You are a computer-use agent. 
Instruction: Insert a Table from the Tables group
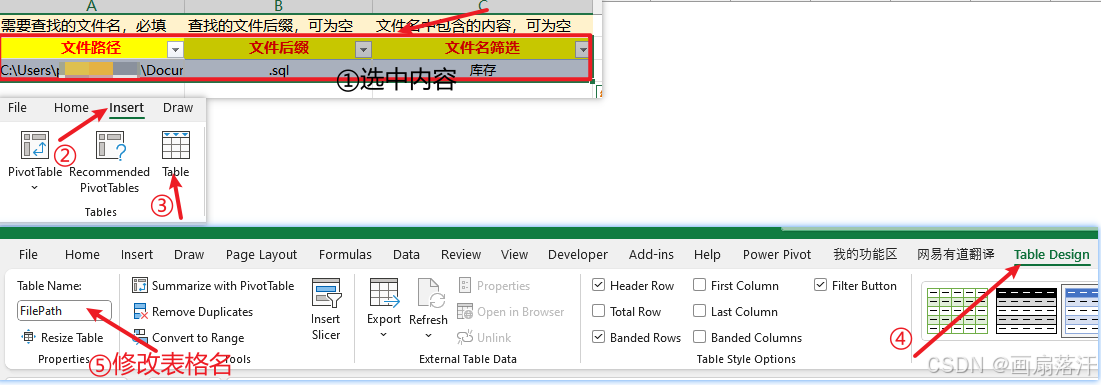click(176, 154)
